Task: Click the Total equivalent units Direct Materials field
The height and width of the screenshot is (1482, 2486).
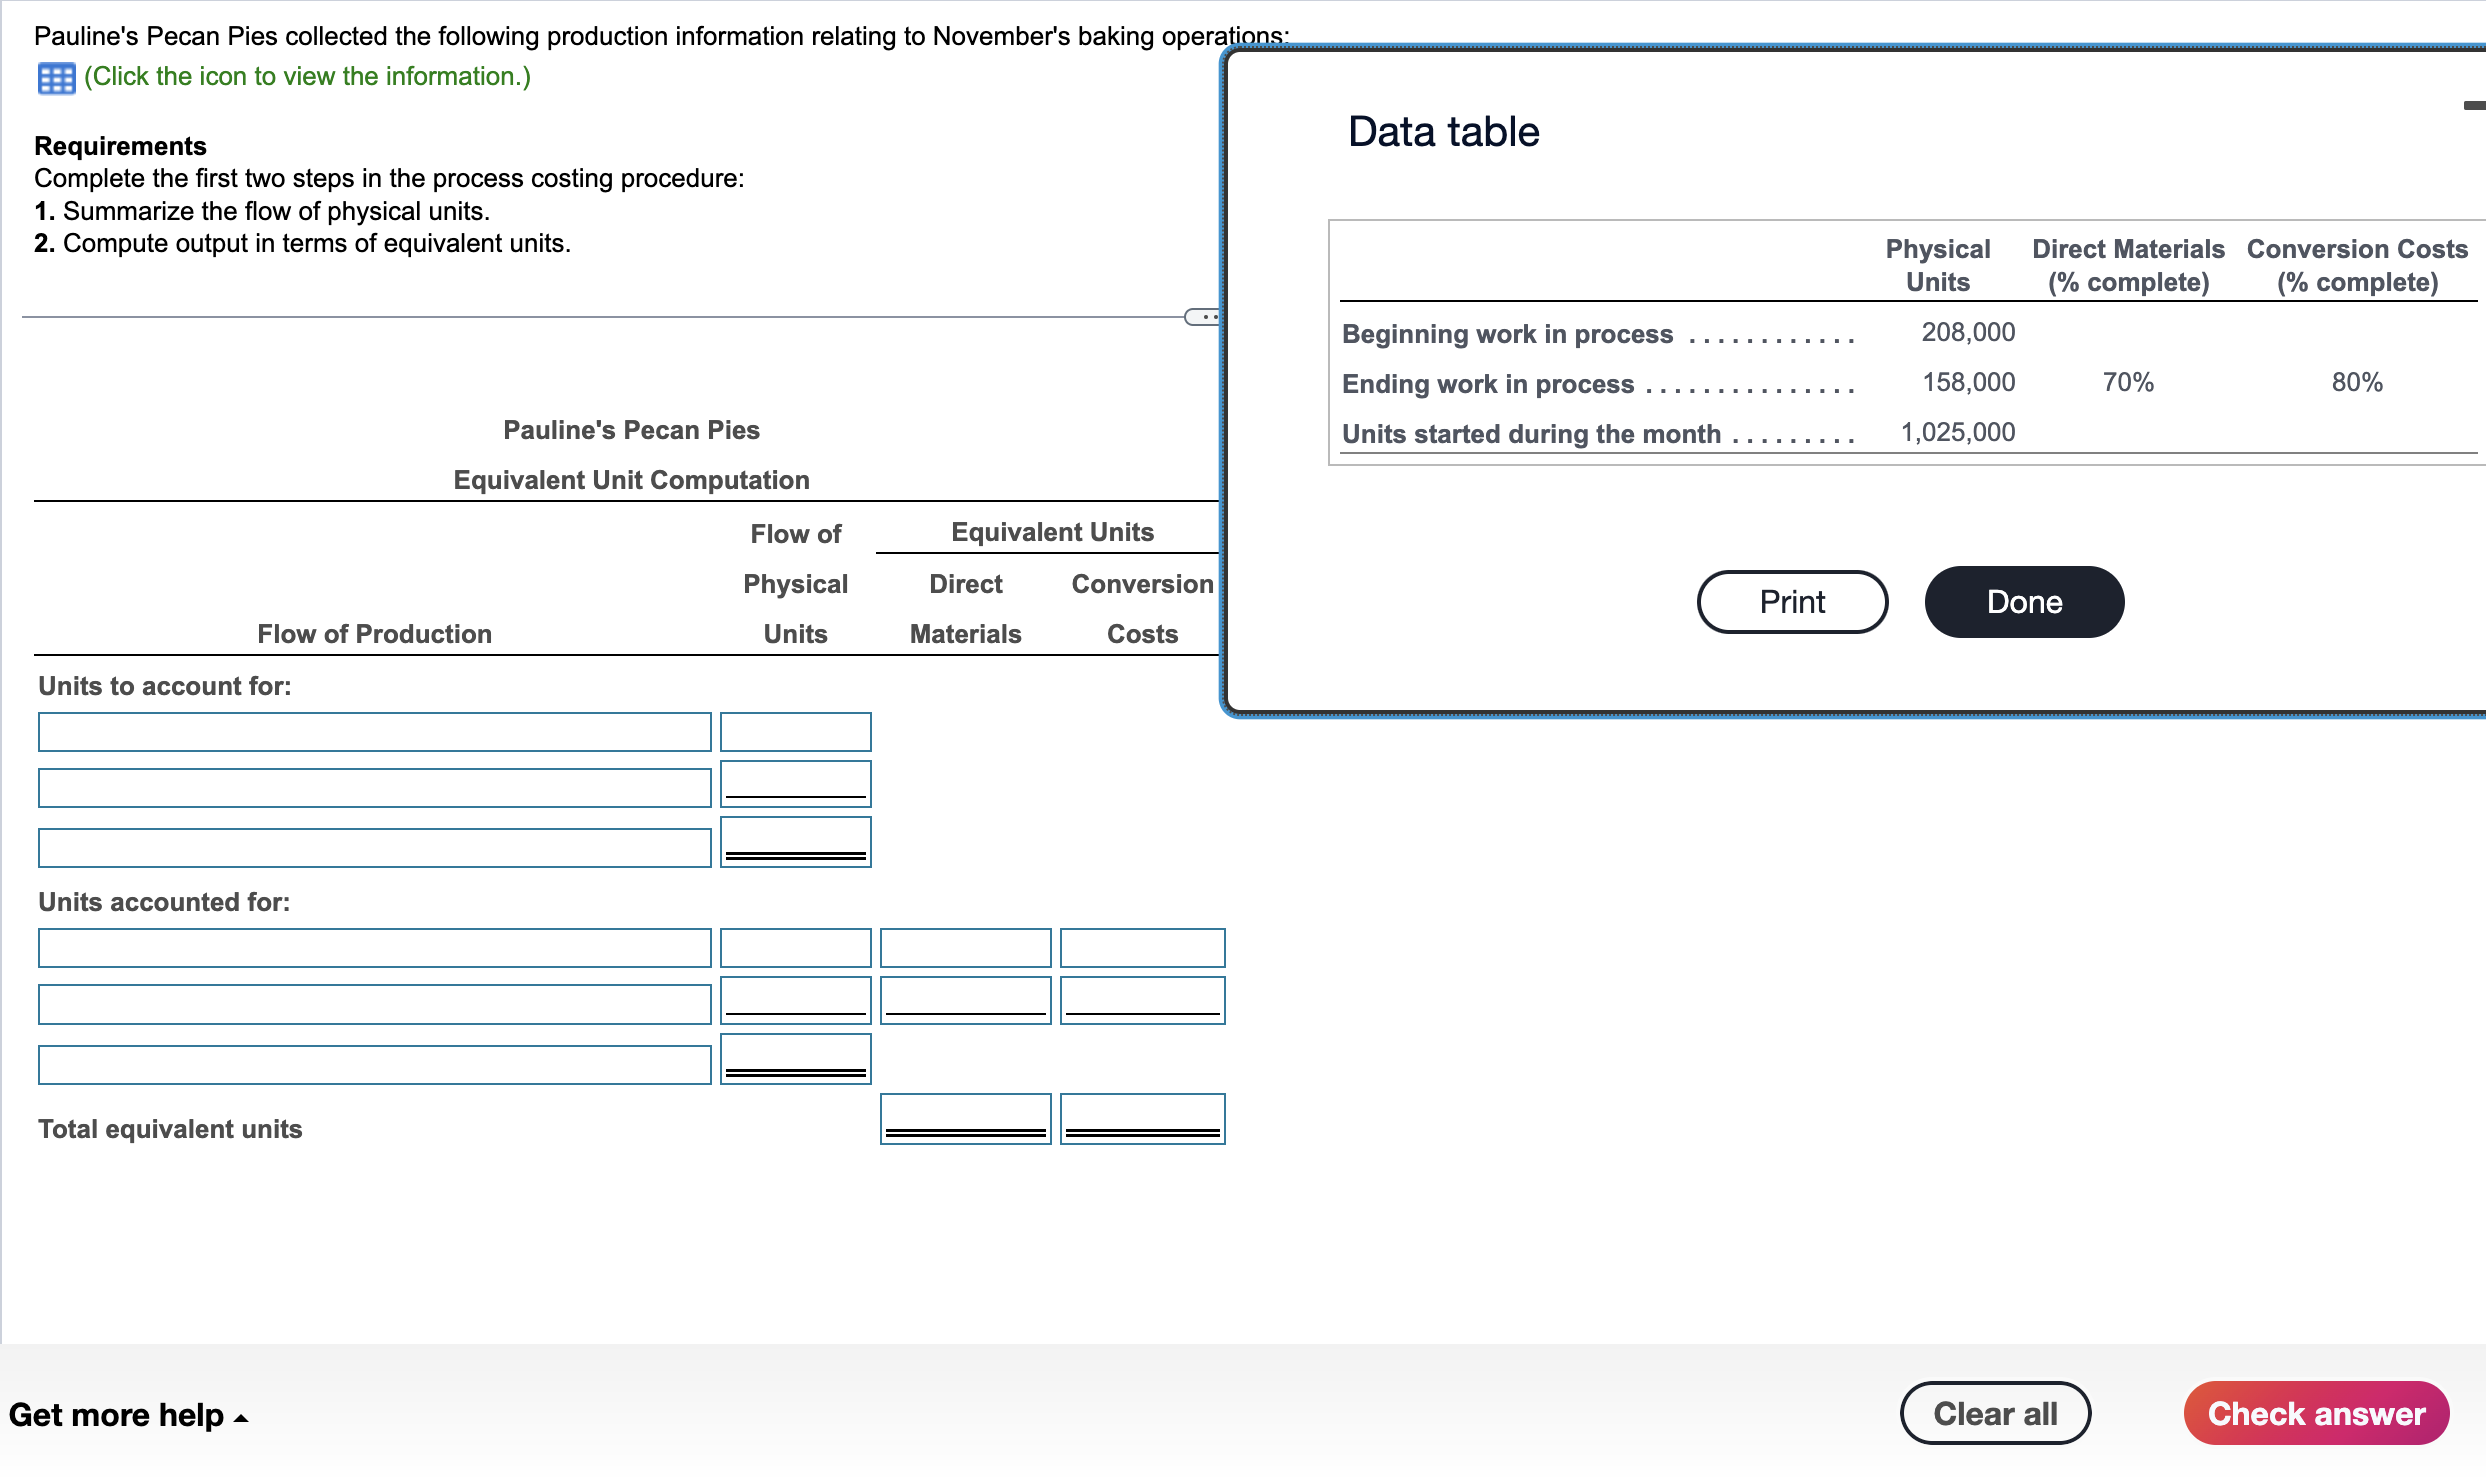Action: [x=964, y=1117]
